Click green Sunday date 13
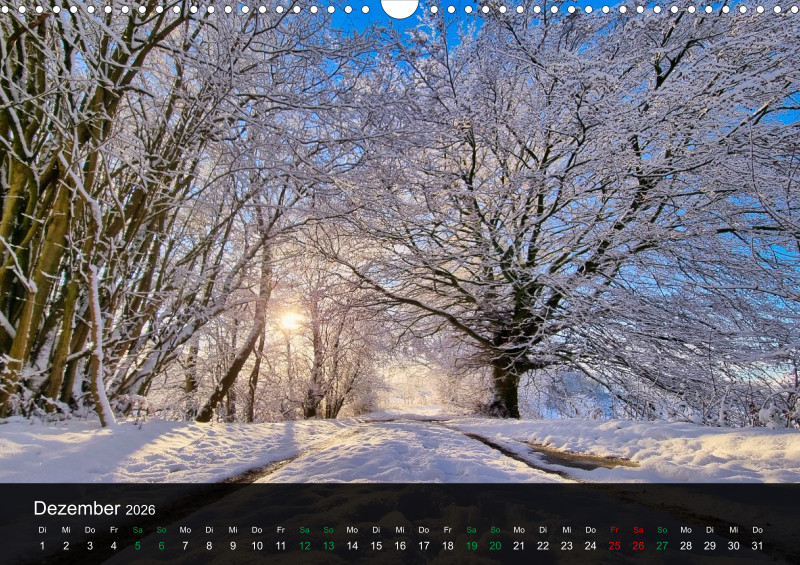The width and height of the screenshot is (800, 565). tap(328, 546)
